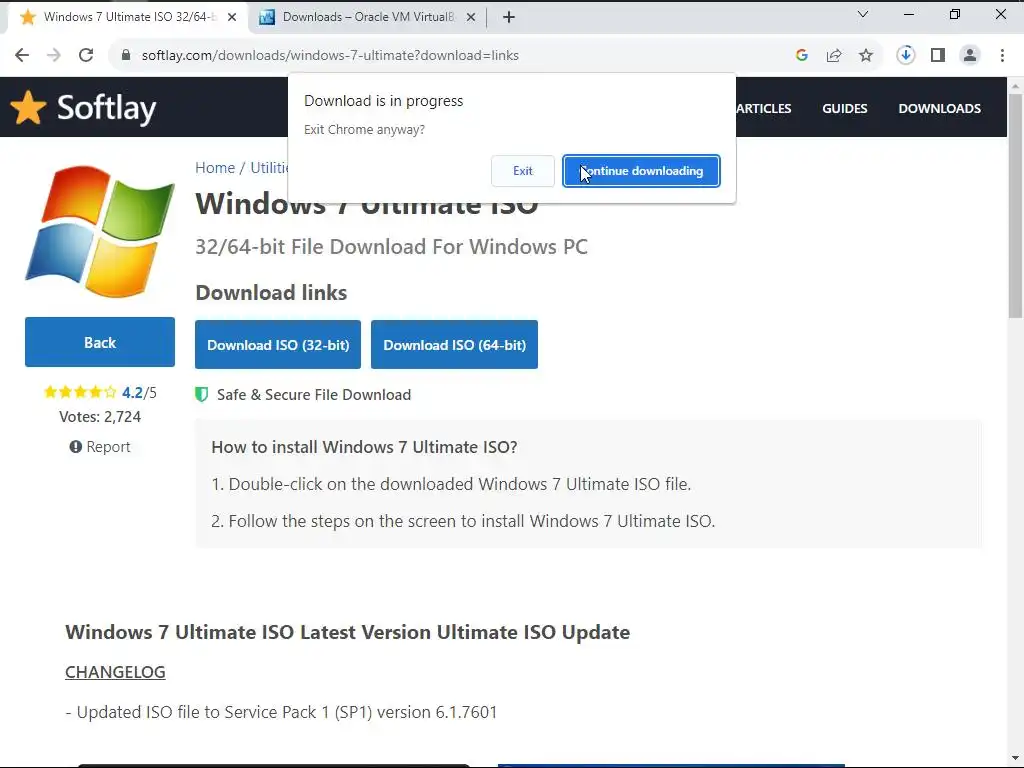The height and width of the screenshot is (768, 1024).
Task: Click step 2 'Follow the steps' text
Action: (x=463, y=521)
